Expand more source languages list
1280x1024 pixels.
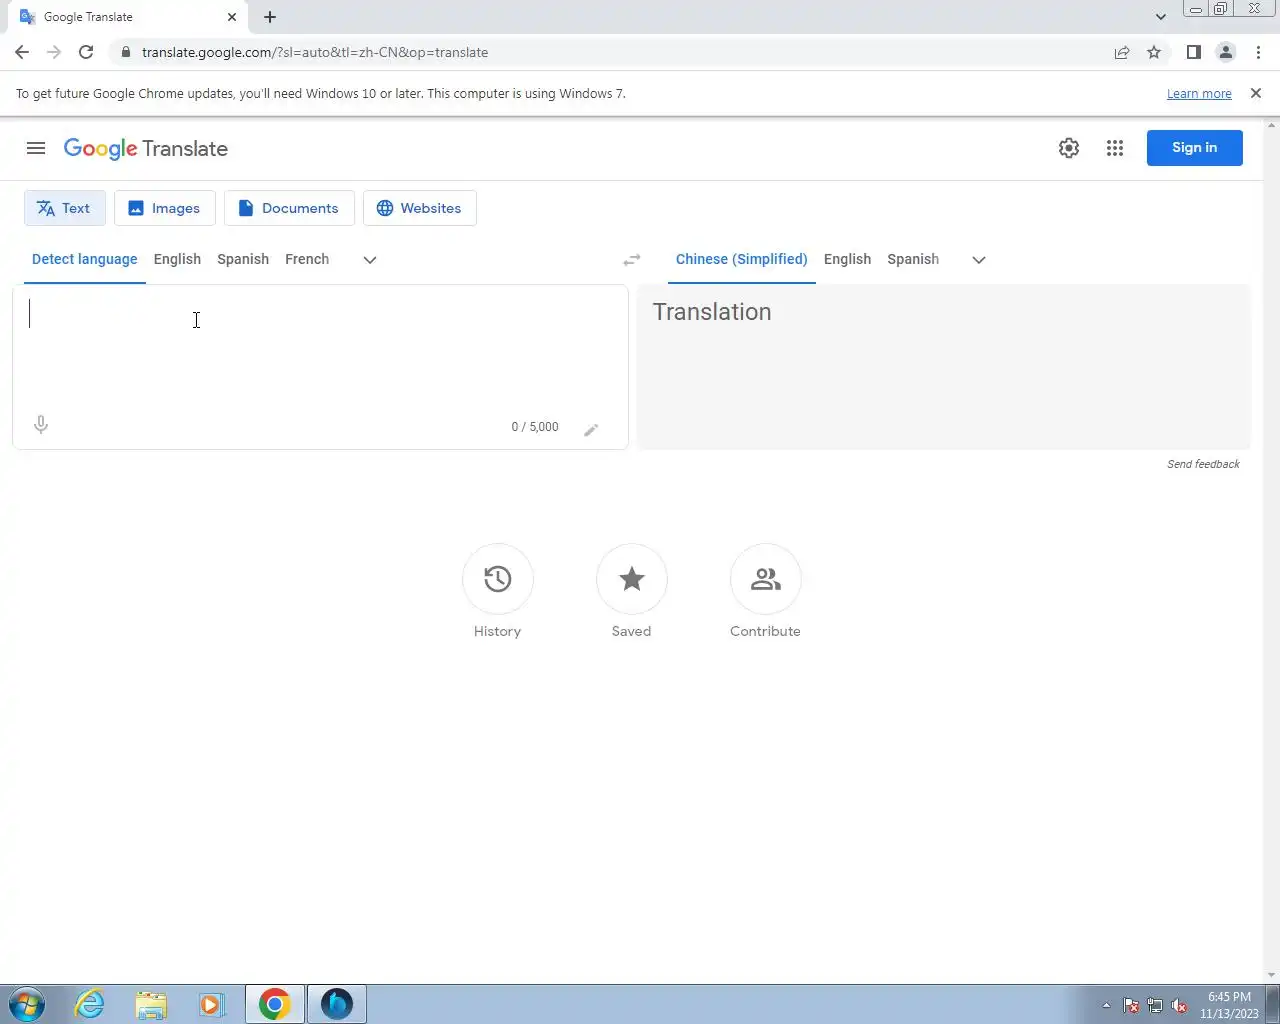coord(370,259)
